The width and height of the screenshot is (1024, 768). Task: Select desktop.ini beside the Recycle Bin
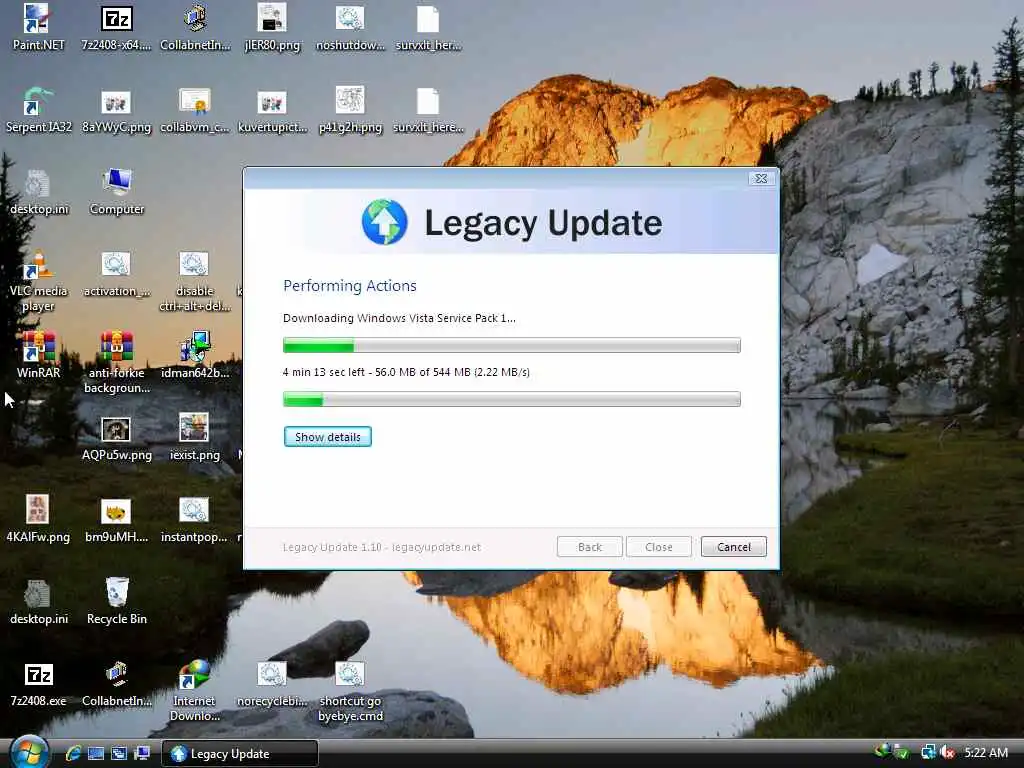tap(39, 601)
